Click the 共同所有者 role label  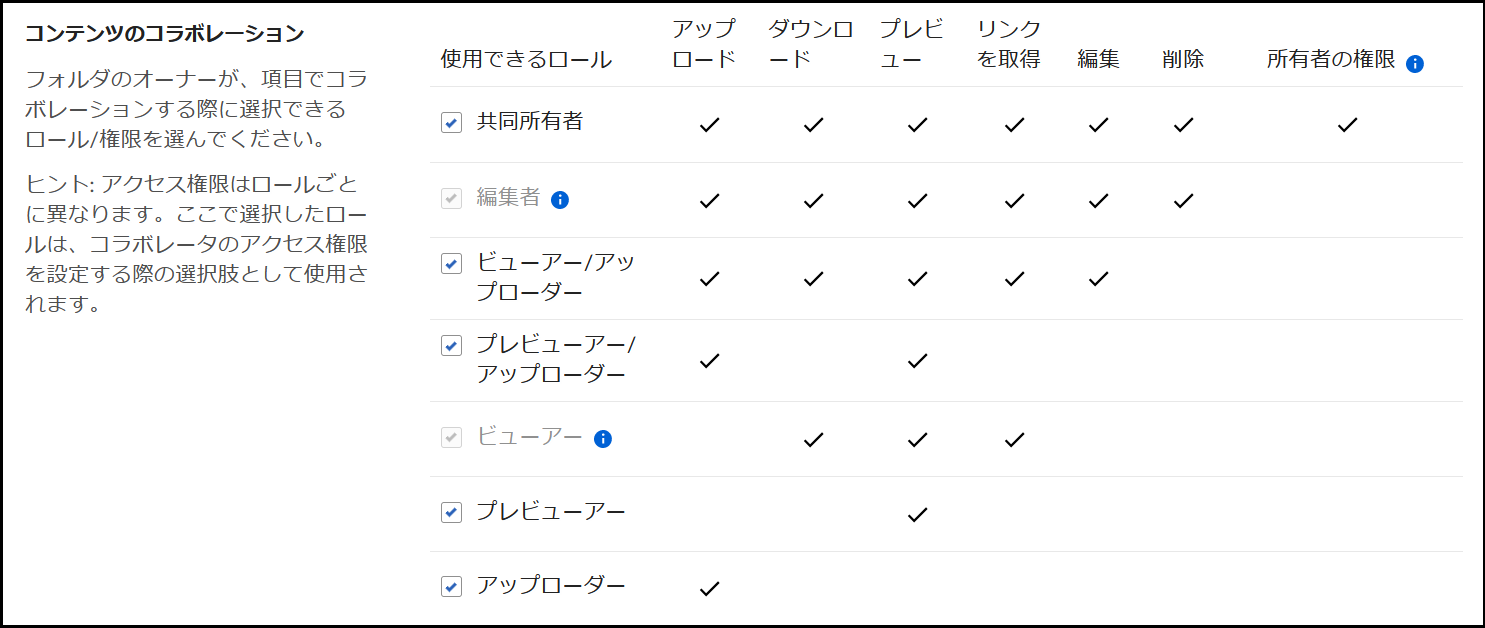click(530, 122)
